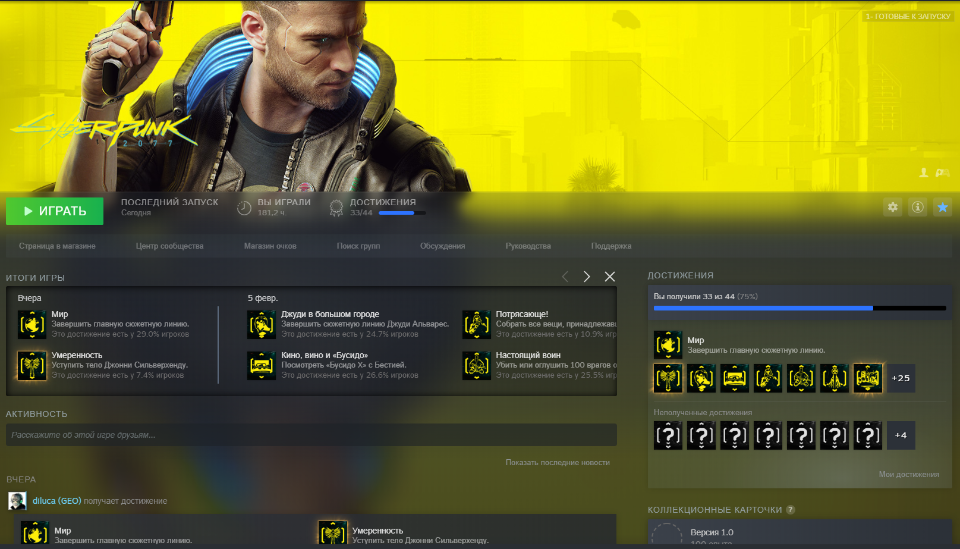Click the last unlocked achievement thumbnail before +25
The width and height of the screenshot is (960, 549).
[868, 378]
